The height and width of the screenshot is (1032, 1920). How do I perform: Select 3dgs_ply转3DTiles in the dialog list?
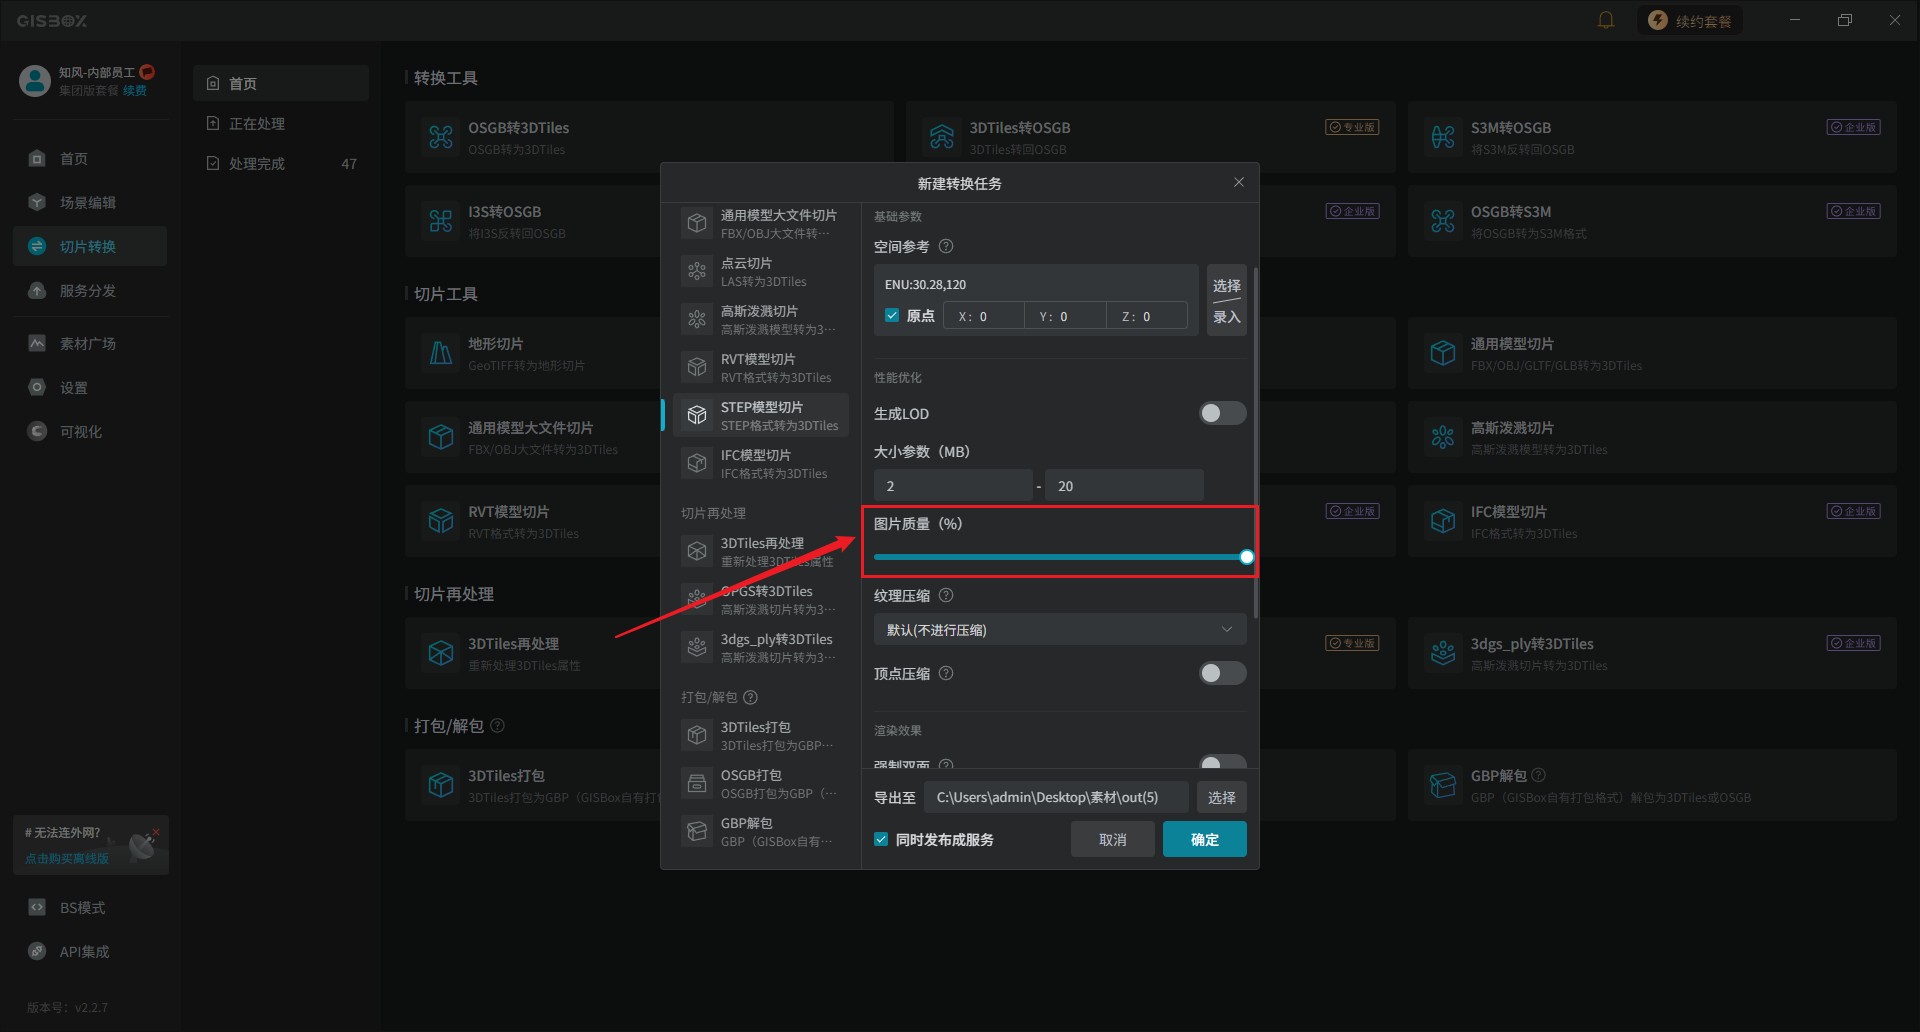point(761,647)
